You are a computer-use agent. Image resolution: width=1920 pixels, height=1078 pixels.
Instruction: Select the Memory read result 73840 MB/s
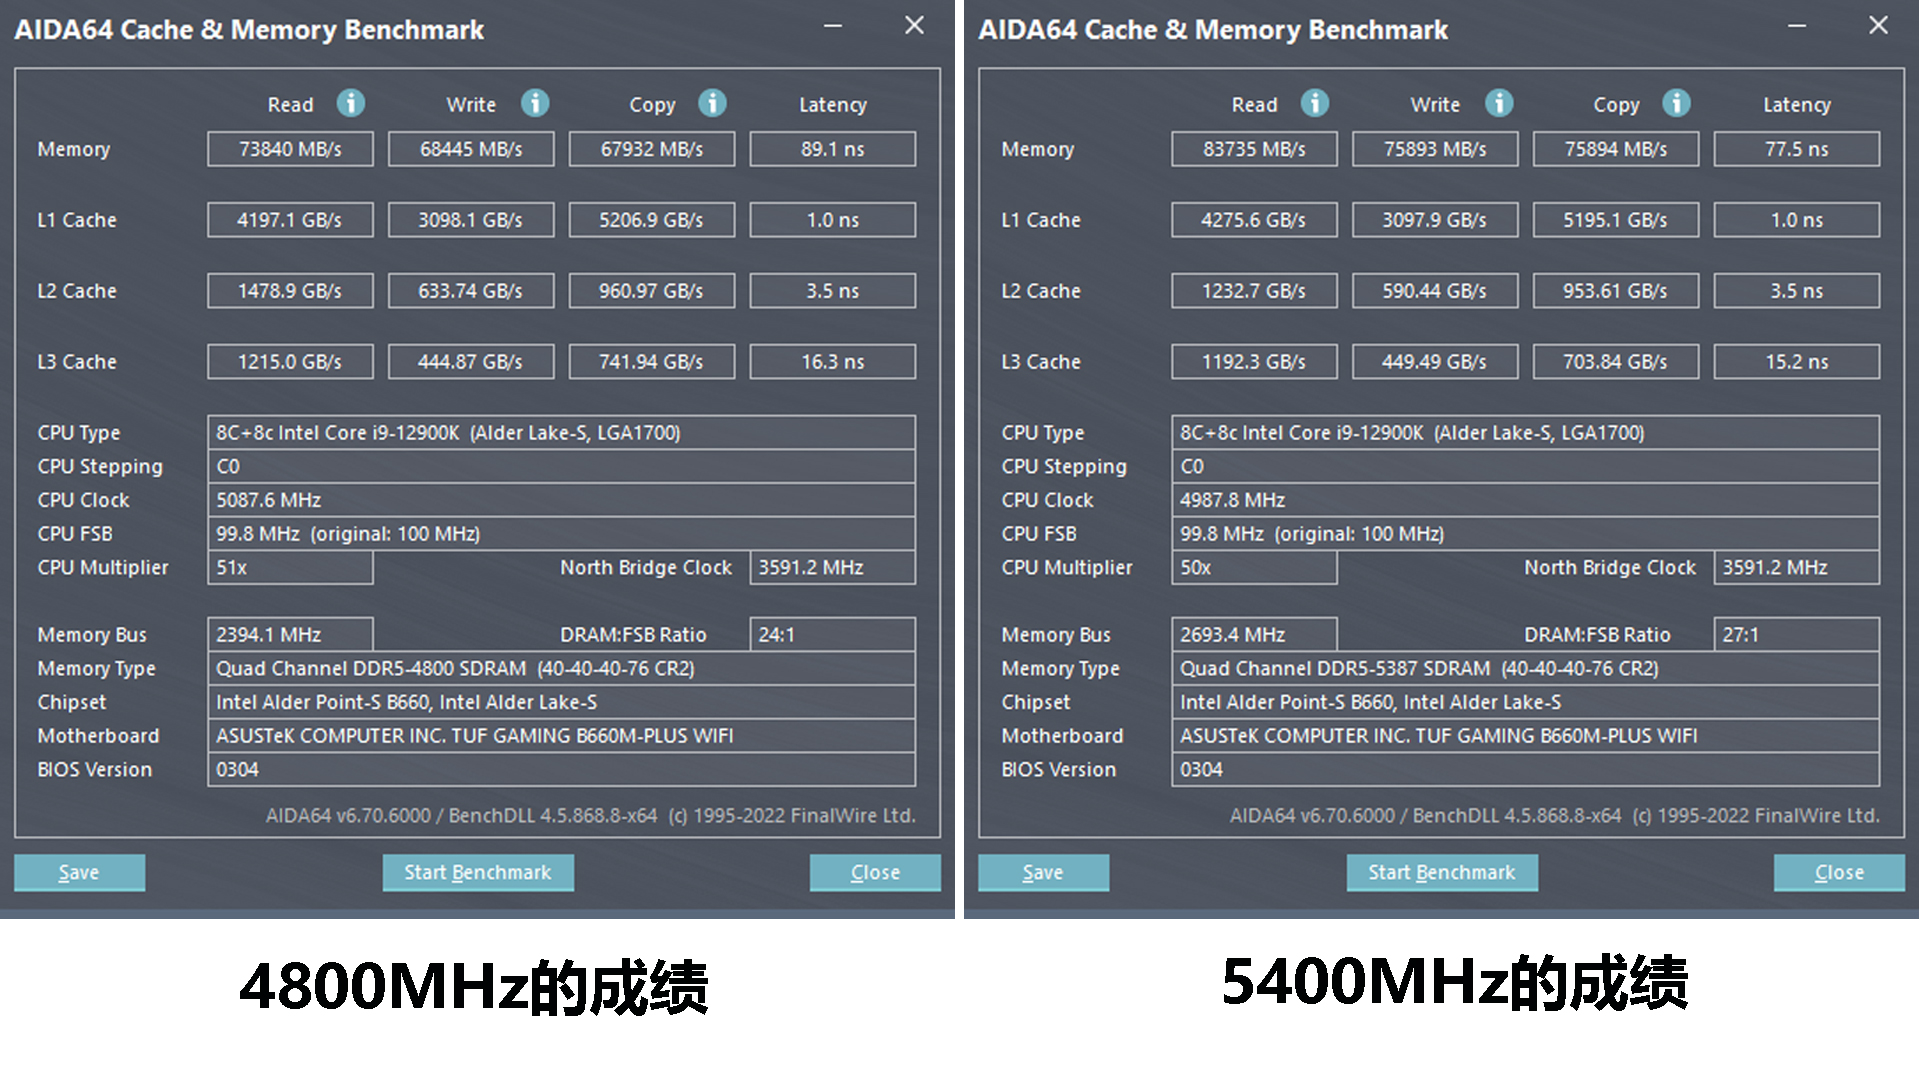pyautogui.click(x=290, y=149)
